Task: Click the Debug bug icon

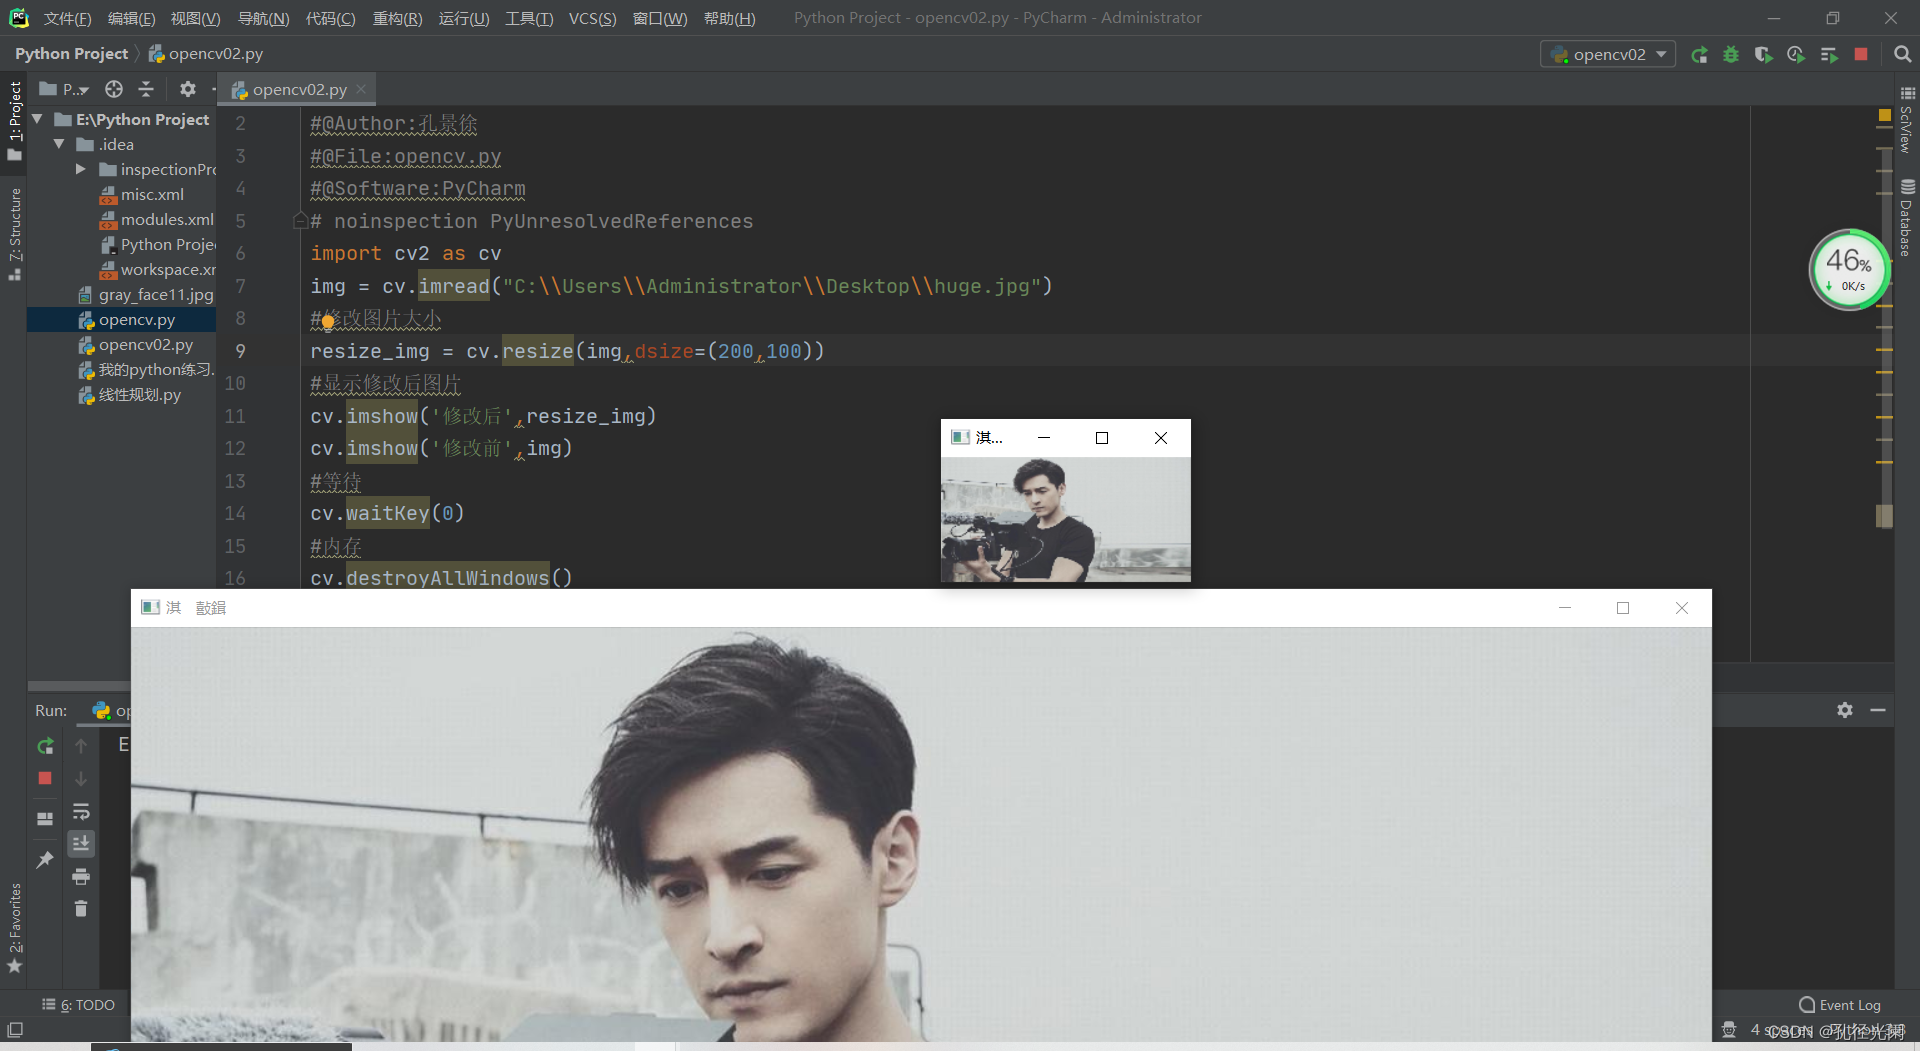Action: [1731, 54]
